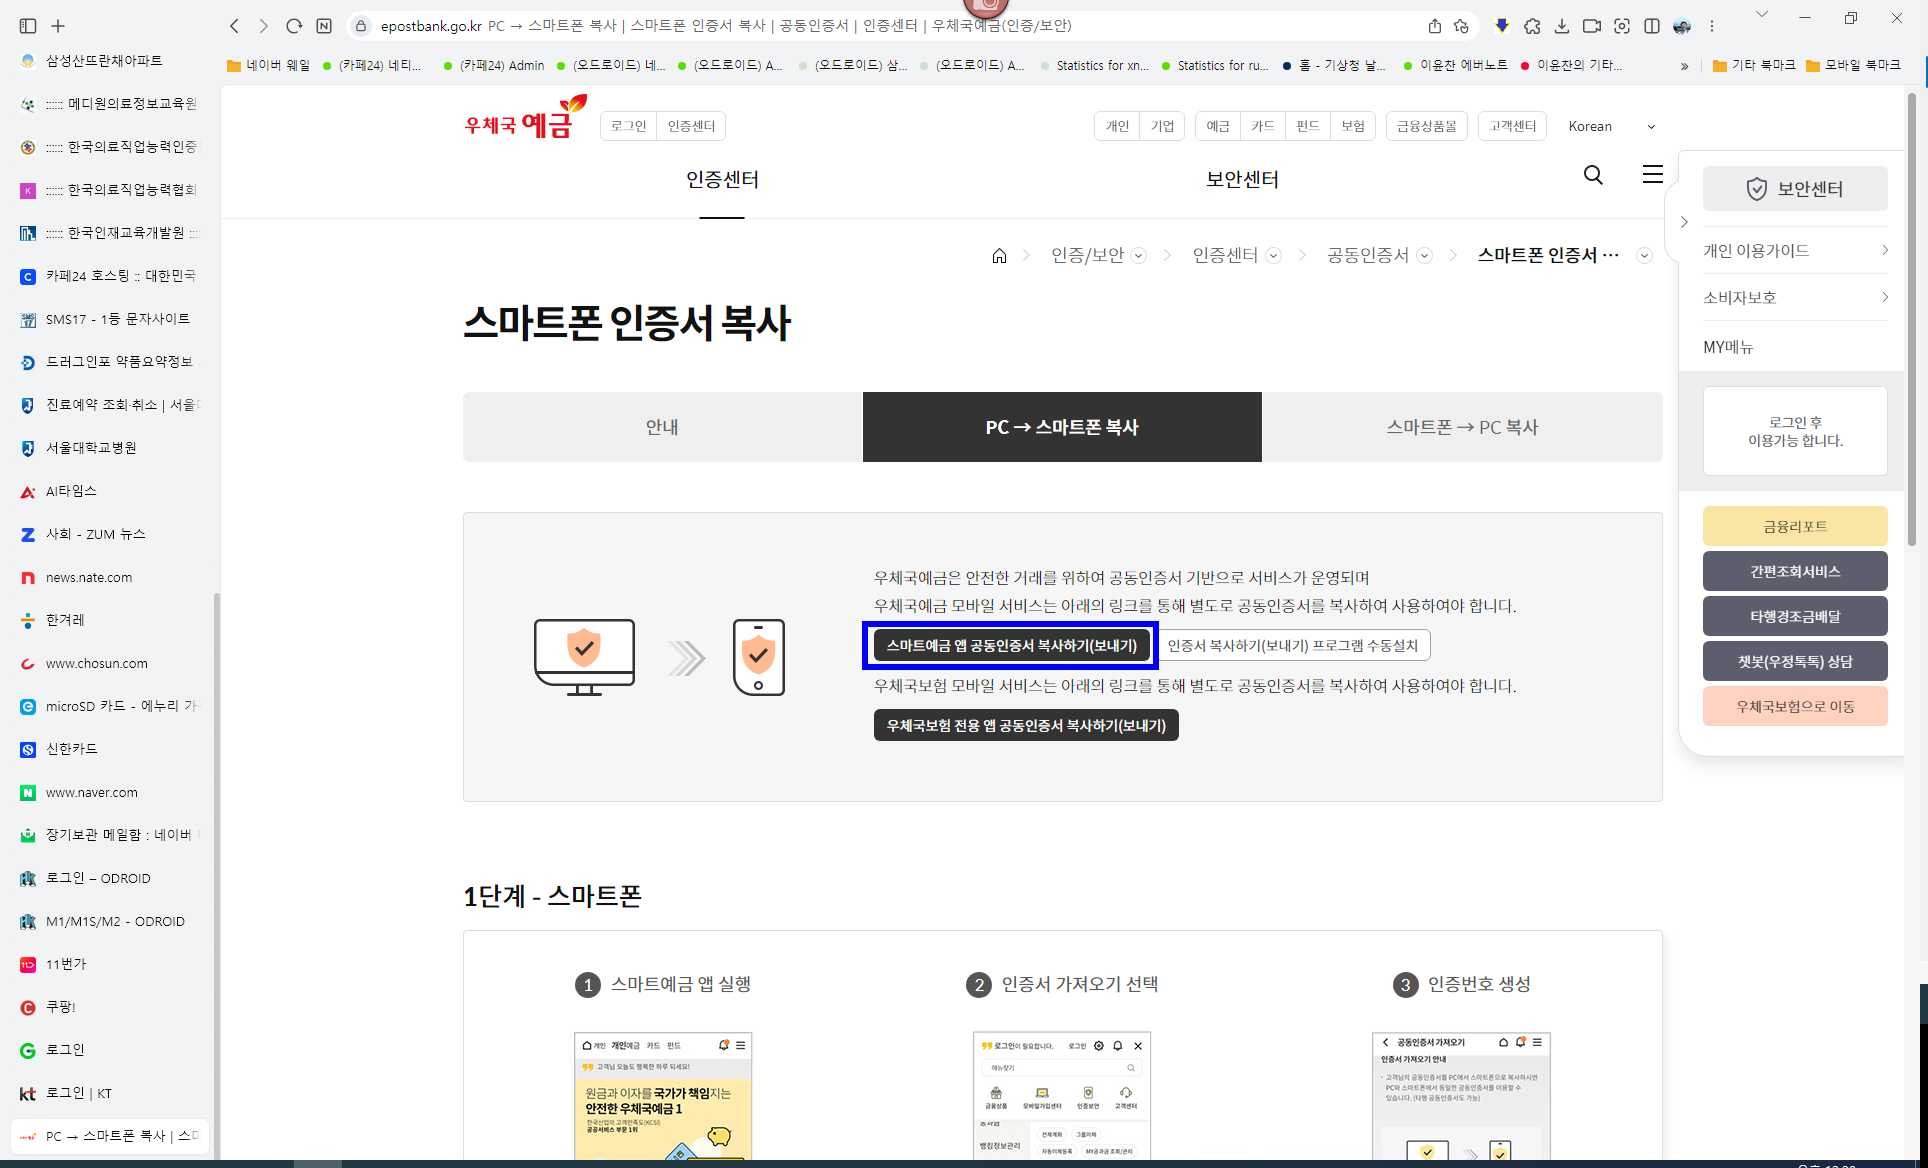Open the downloads icon in toolbar
Viewport: 1928px width, 1168px height.
click(x=1562, y=26)
